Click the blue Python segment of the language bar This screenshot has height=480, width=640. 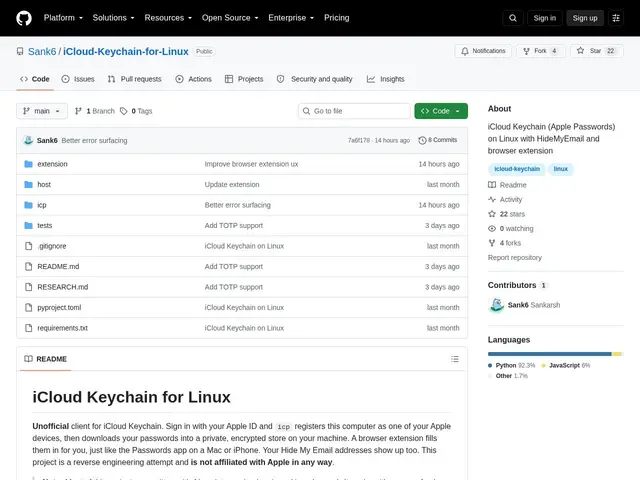click(x=549, y=354)
